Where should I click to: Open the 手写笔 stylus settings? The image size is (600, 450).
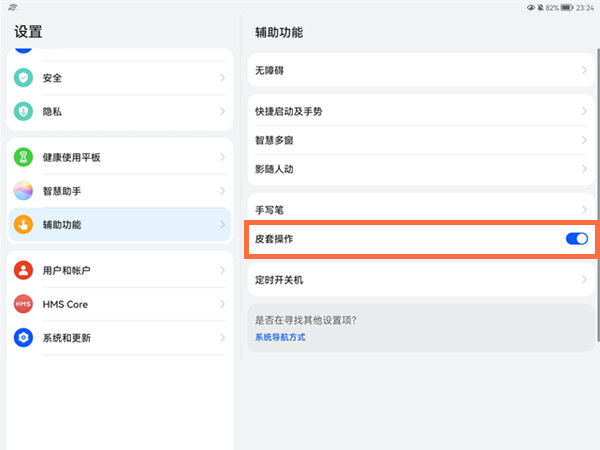pyautogui.click(x=270, y=211)
